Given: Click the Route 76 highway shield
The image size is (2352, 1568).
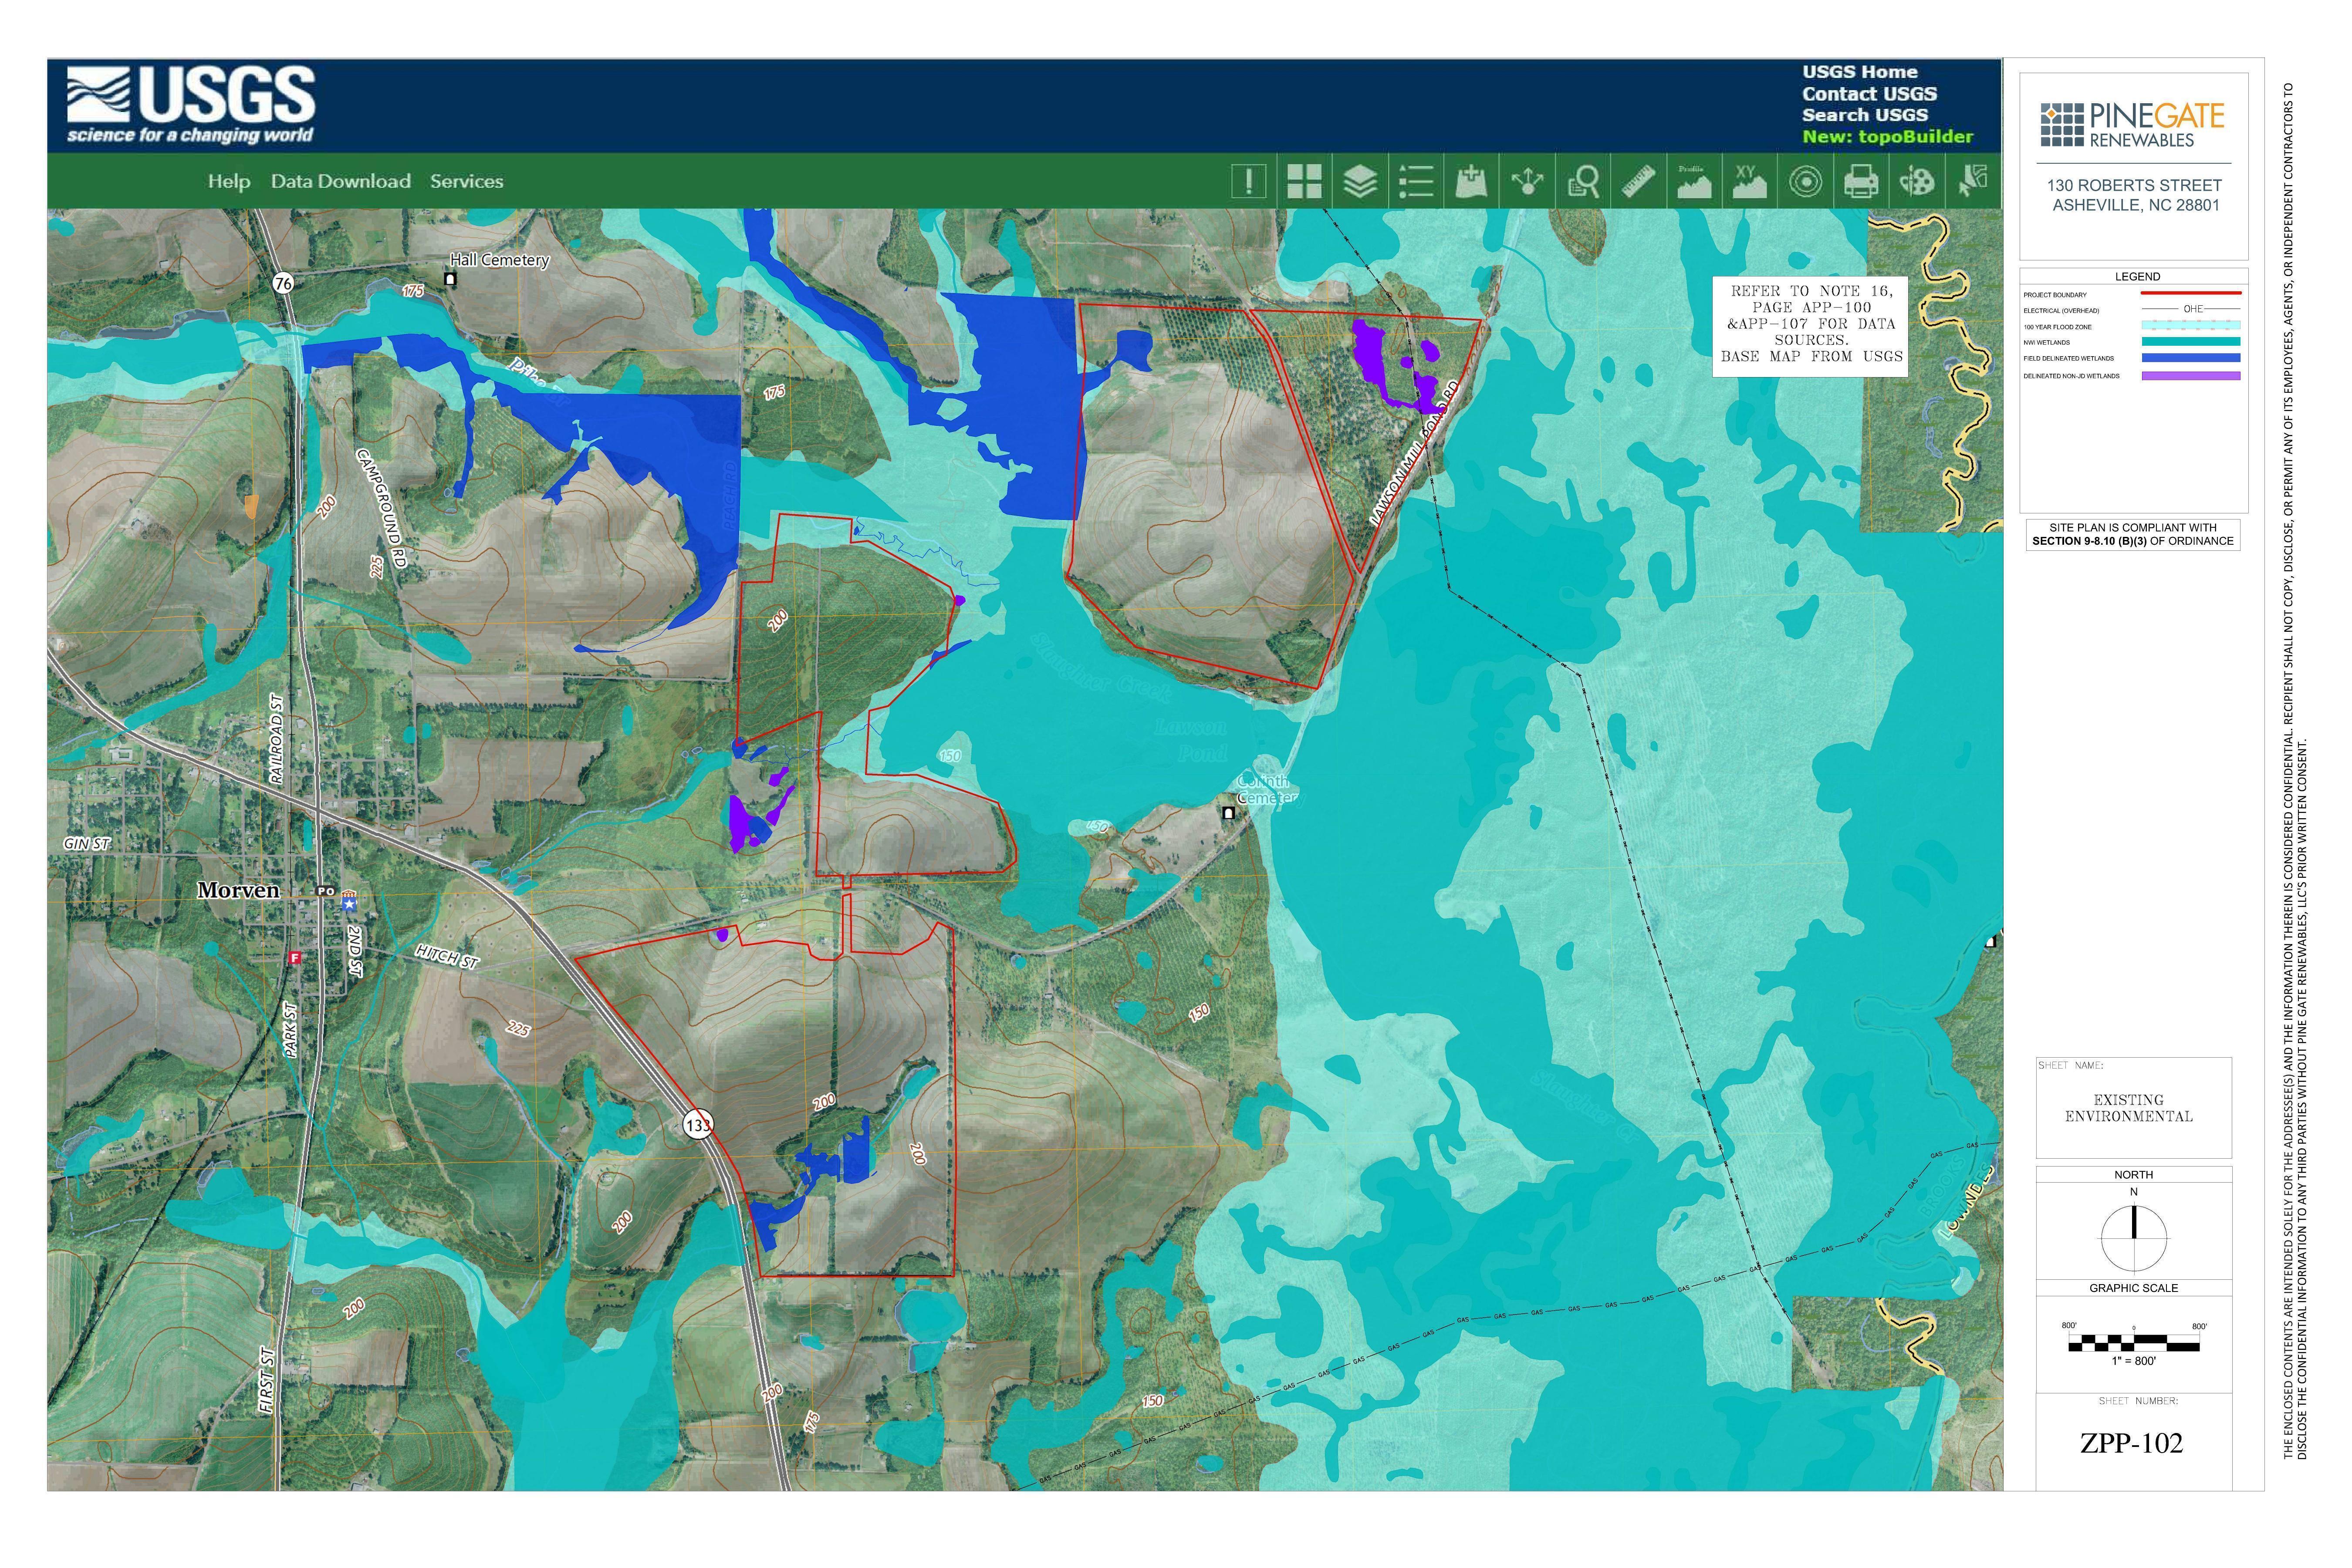Looking at the screenshot, I should tap(283, 283).
